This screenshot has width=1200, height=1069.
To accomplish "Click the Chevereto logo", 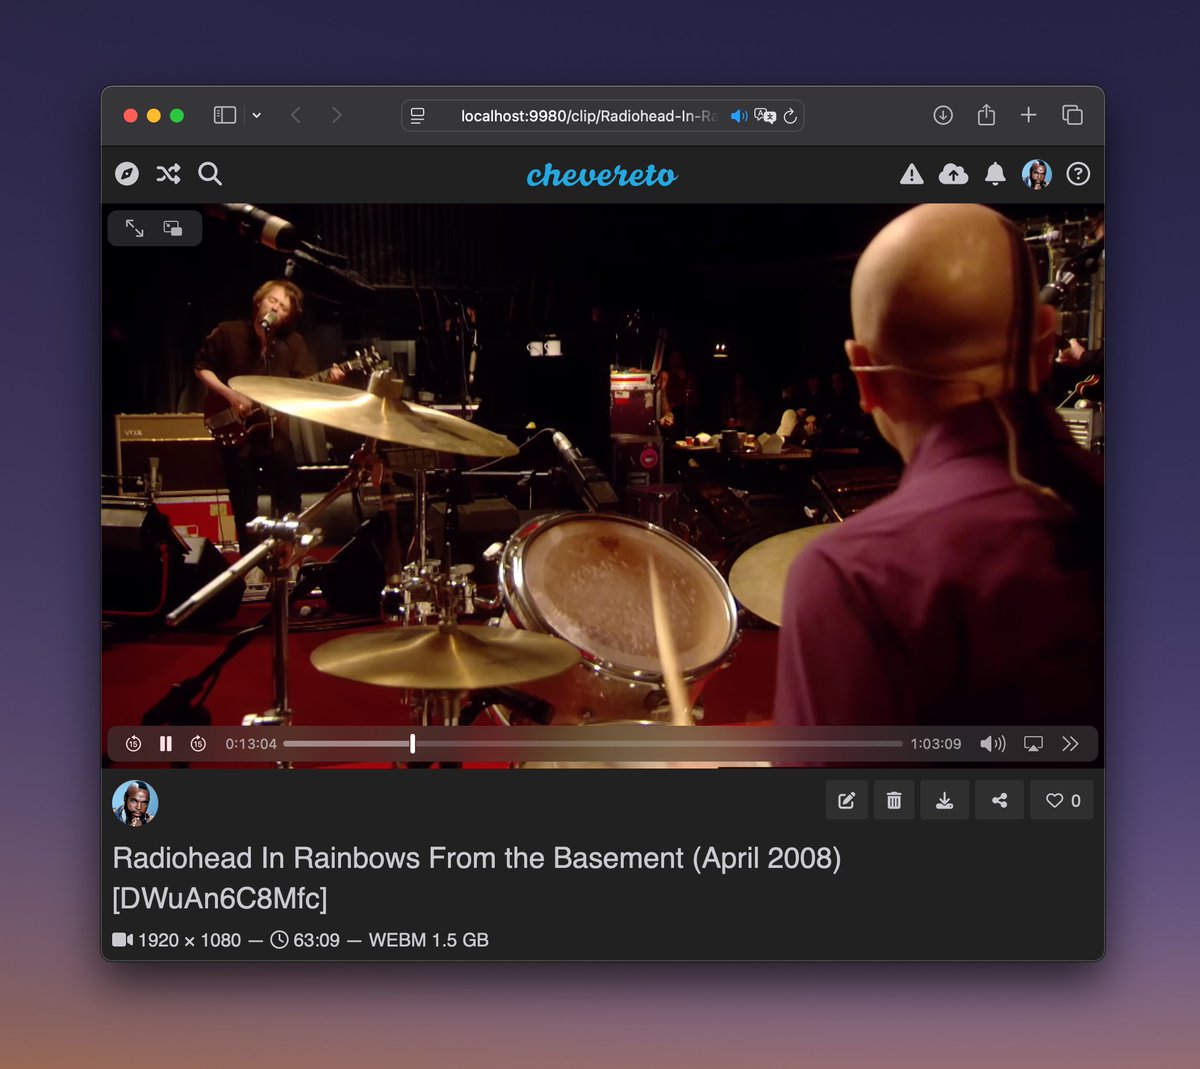I will click(x=602, y=175).
